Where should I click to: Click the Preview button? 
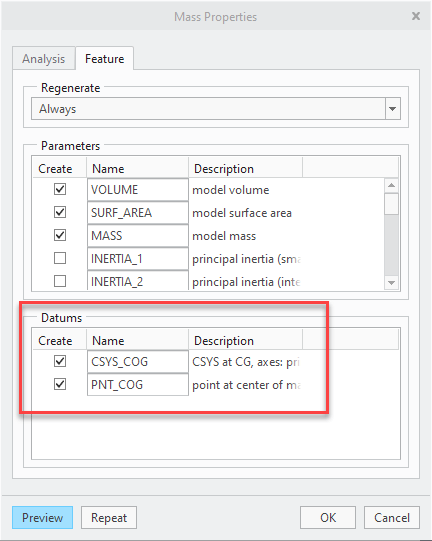[42, 518]
